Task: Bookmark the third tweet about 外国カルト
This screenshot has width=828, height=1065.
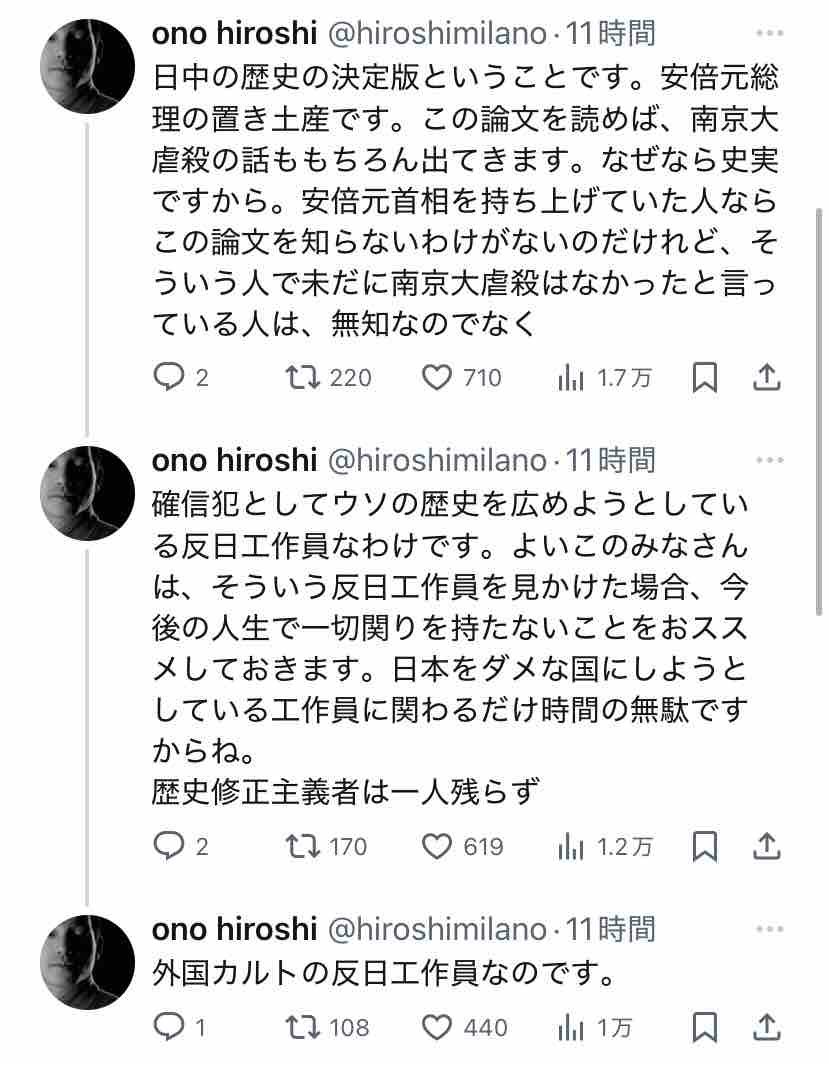Action: pos(705,1027)
